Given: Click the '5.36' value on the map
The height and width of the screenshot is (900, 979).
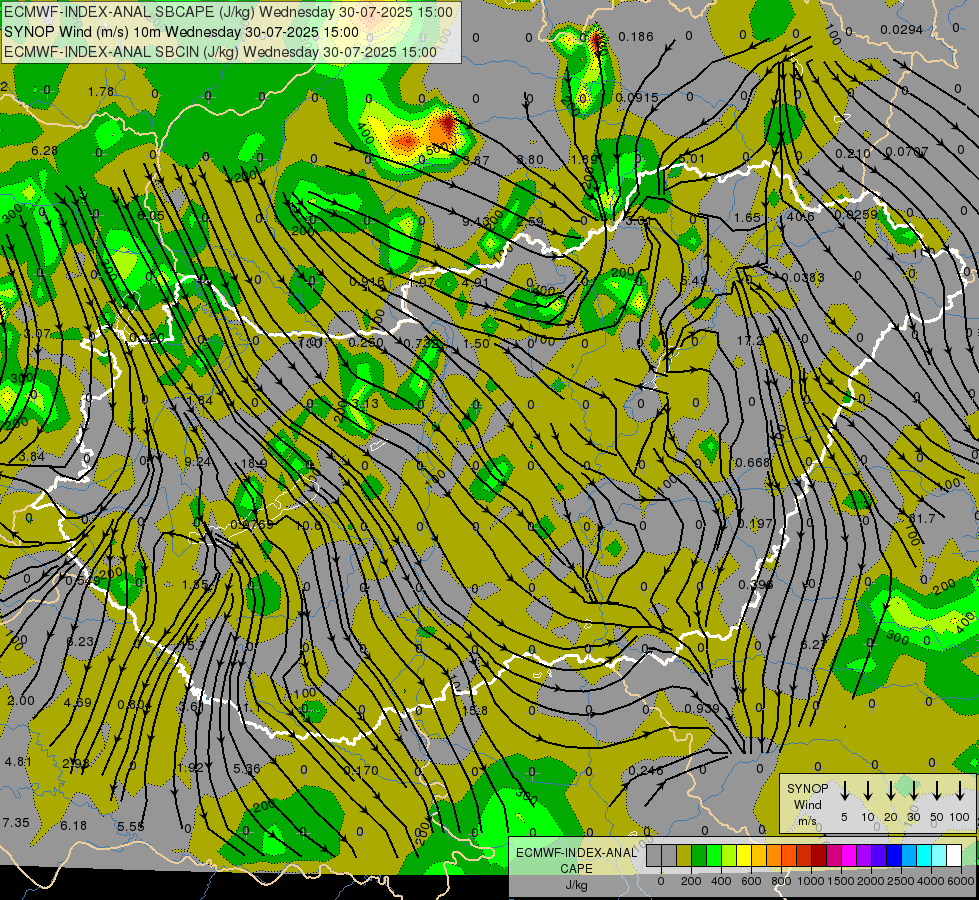Looking at the screenshot, I should (x=247, y=769).
